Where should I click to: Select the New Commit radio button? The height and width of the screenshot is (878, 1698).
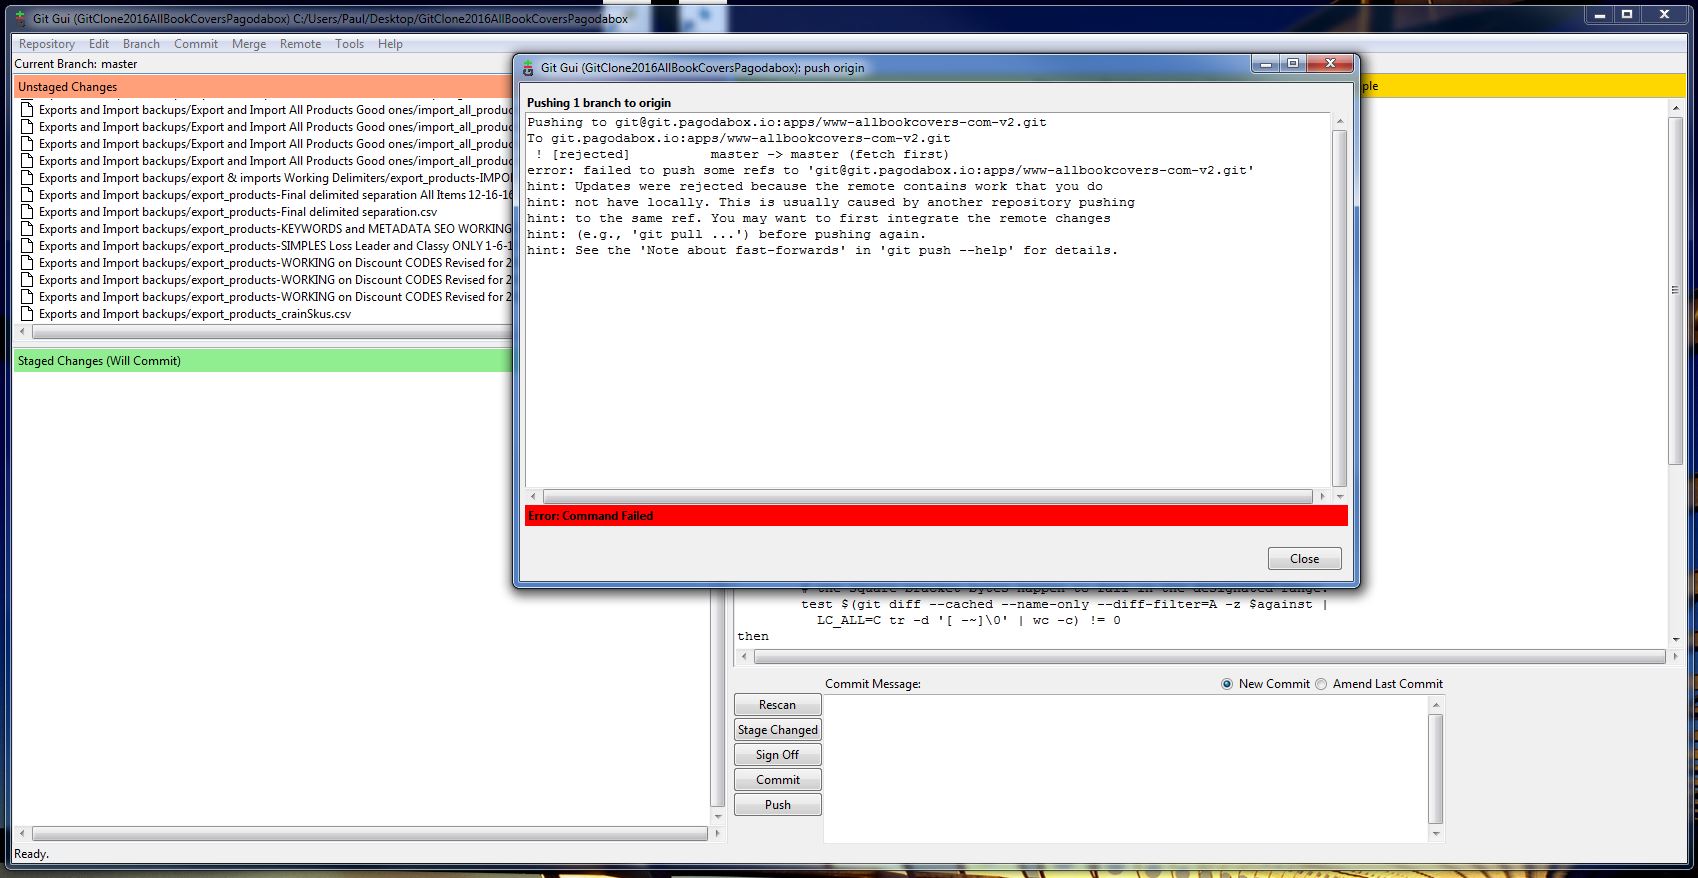1227,684
